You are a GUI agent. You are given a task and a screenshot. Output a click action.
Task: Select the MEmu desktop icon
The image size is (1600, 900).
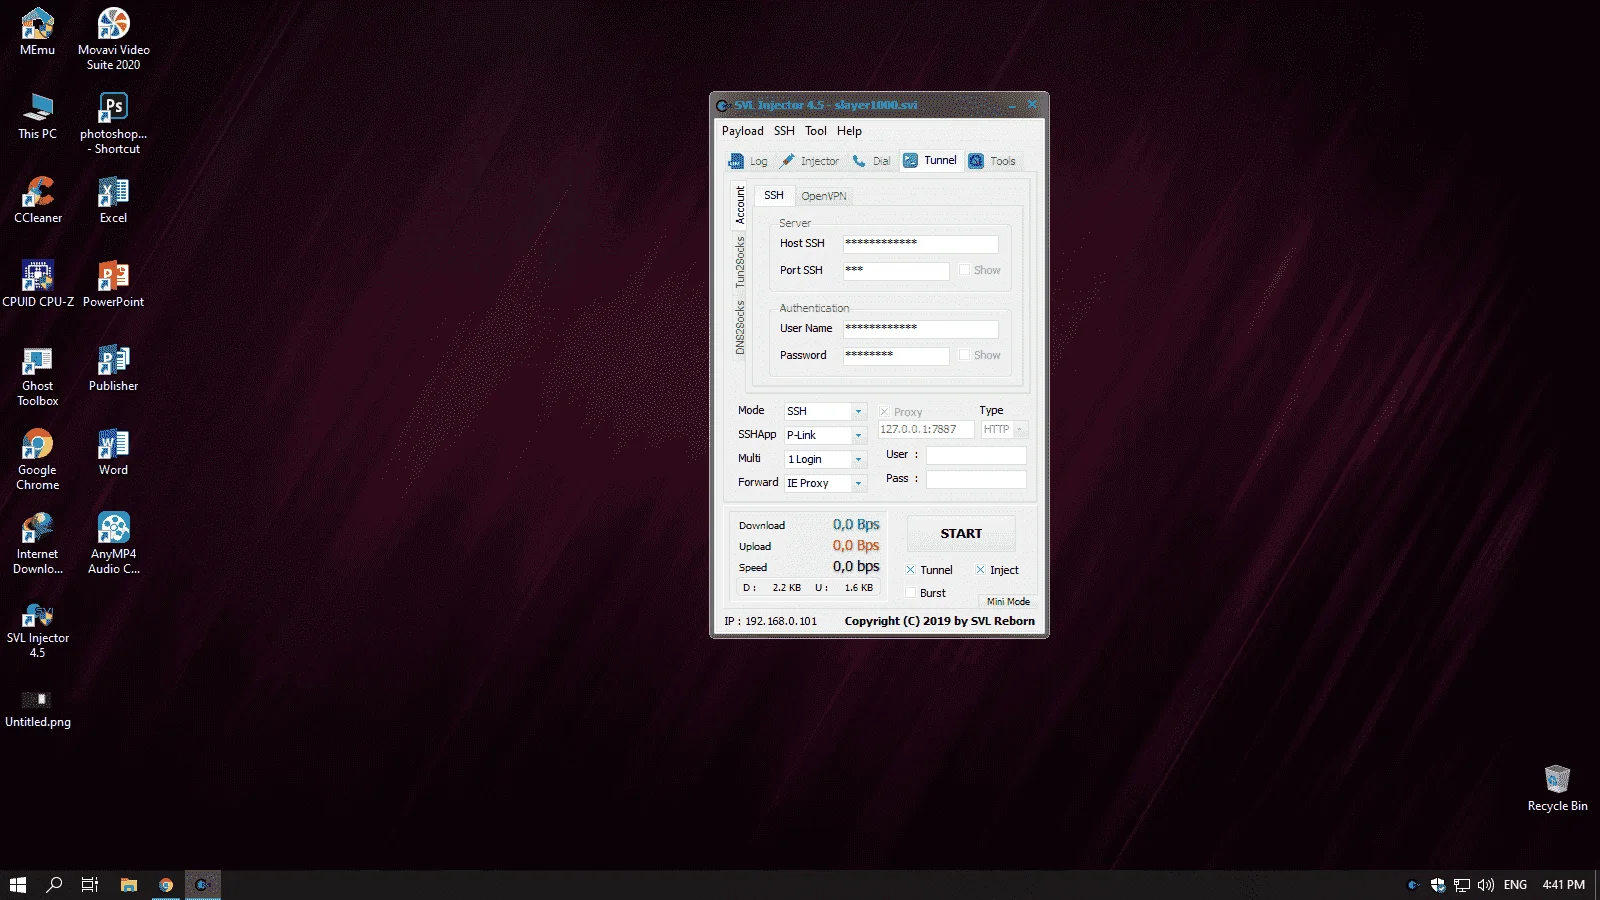(38, 31)
